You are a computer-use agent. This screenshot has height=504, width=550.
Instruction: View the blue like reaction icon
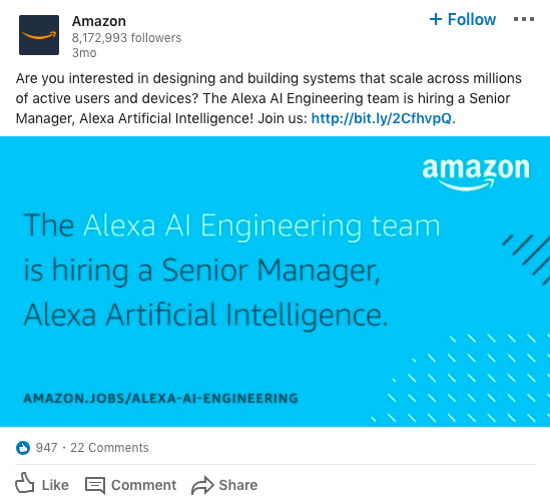click(x=23, y=448)
